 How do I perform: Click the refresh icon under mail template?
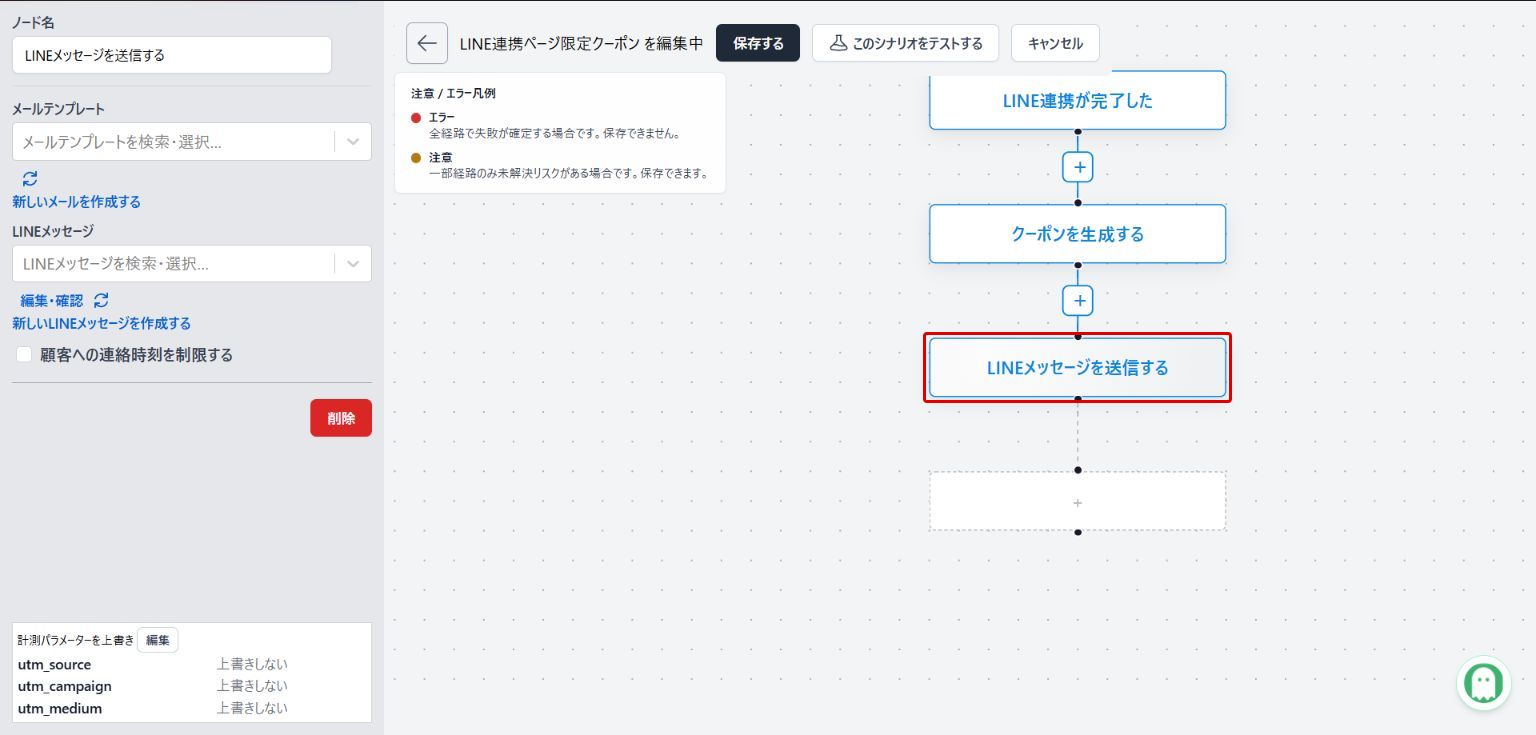(30, 178)
